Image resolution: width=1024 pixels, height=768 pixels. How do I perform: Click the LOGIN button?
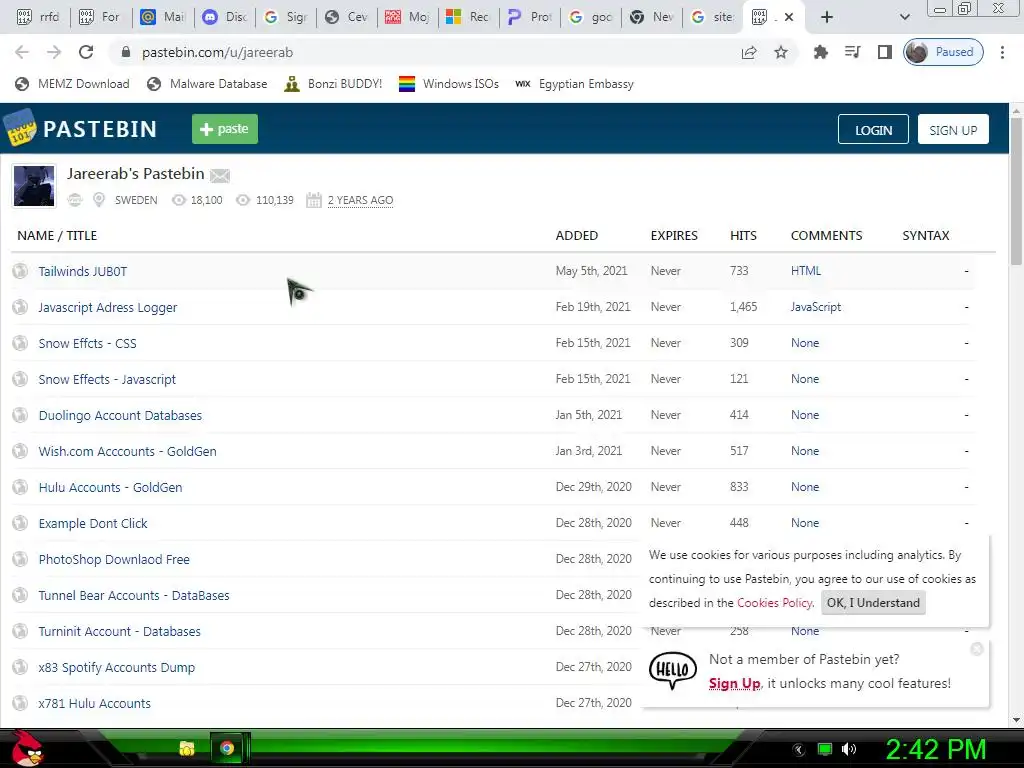pyautogui.click(x=873, y=129)
